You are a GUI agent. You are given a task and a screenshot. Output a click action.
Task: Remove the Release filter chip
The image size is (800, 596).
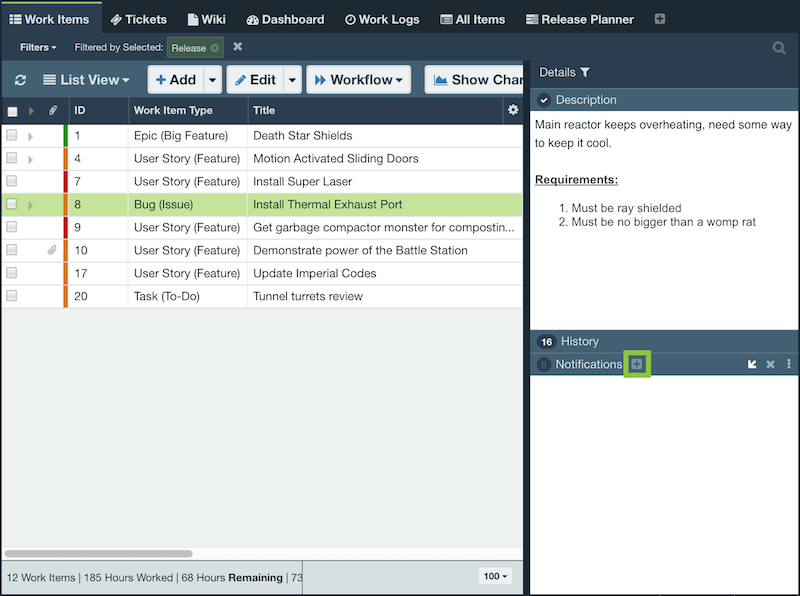(215, 48)
